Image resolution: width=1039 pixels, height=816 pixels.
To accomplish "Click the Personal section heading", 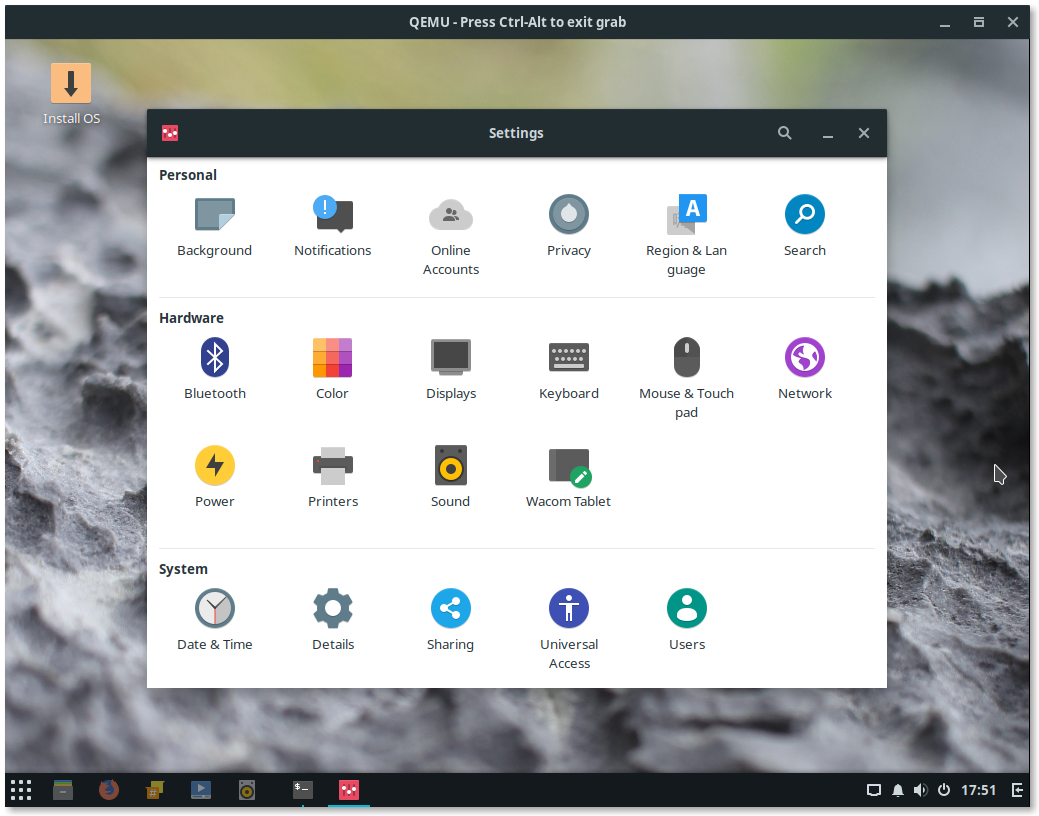I will click(x=188, y=175).
